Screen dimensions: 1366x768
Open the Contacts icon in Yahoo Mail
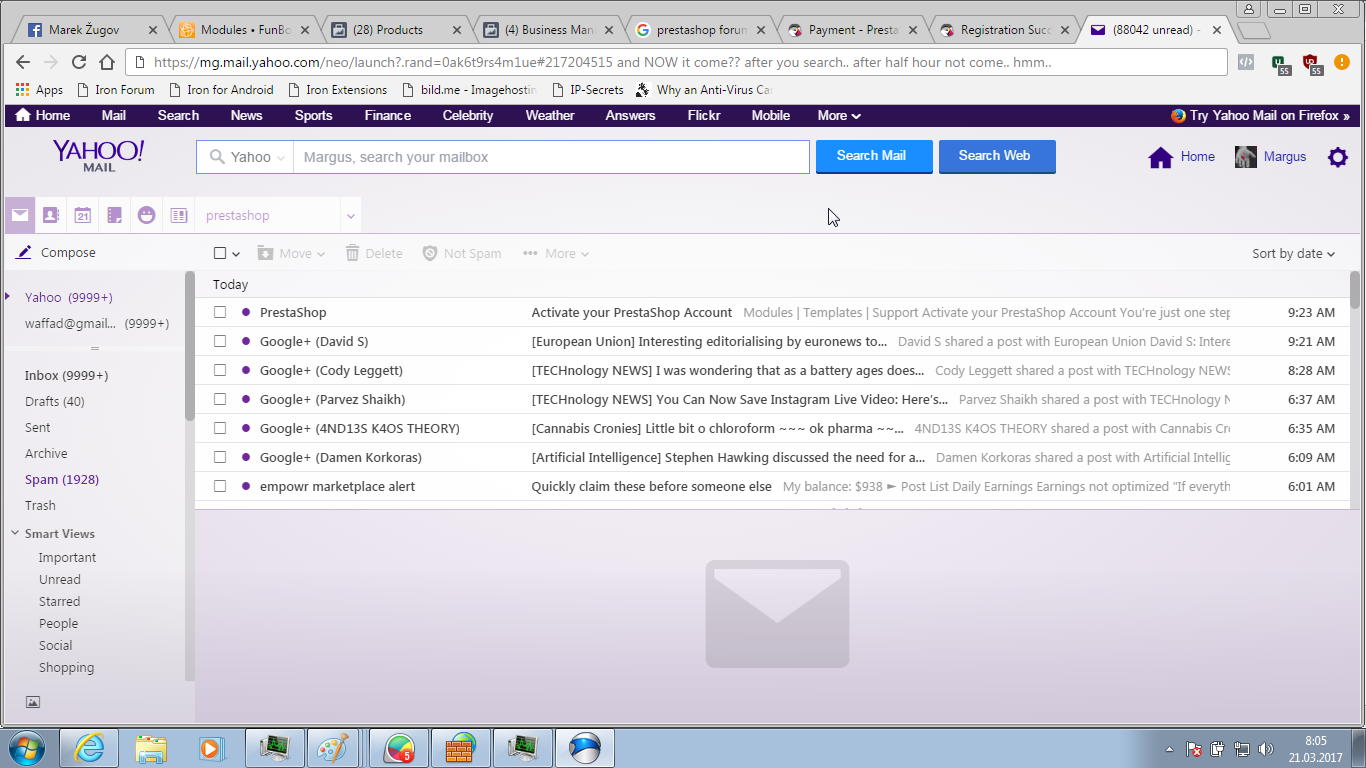(51, 215)
